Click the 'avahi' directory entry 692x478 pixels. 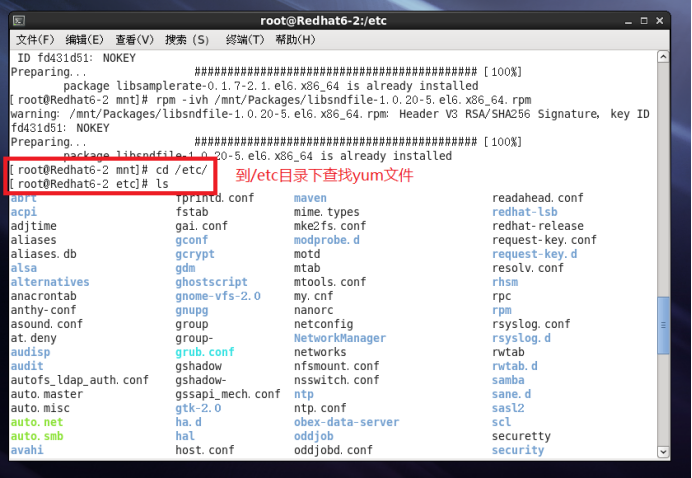click(27, 450)
